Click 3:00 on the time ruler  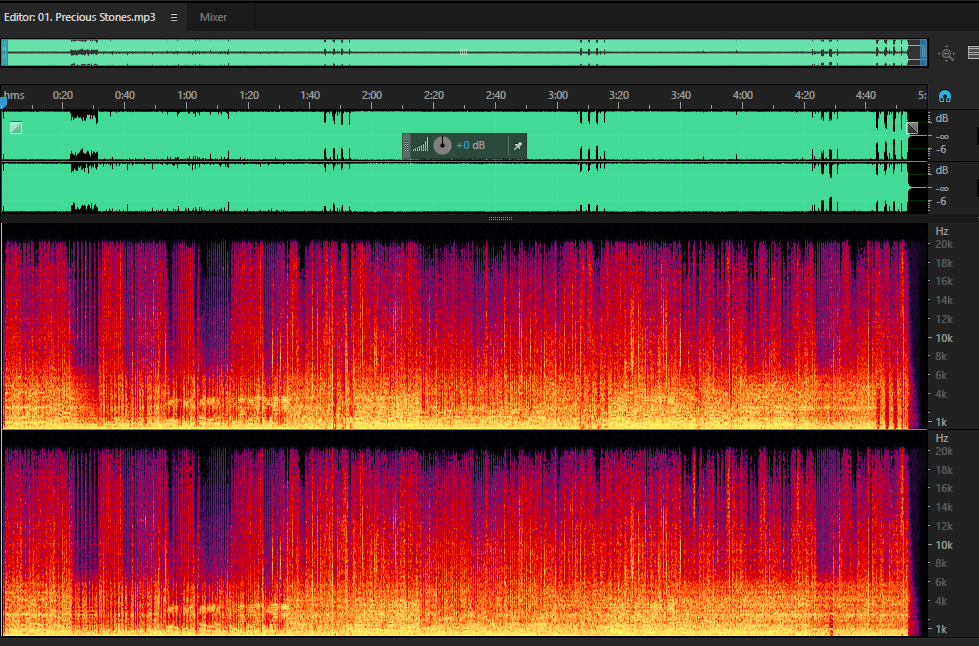coord(558,95)
